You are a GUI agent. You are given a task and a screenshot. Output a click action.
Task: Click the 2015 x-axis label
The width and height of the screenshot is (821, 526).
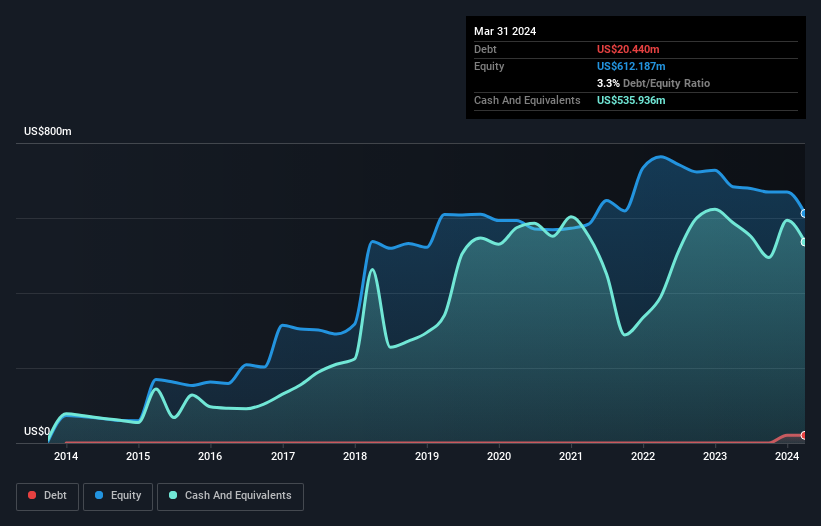(x=138, y=456)
